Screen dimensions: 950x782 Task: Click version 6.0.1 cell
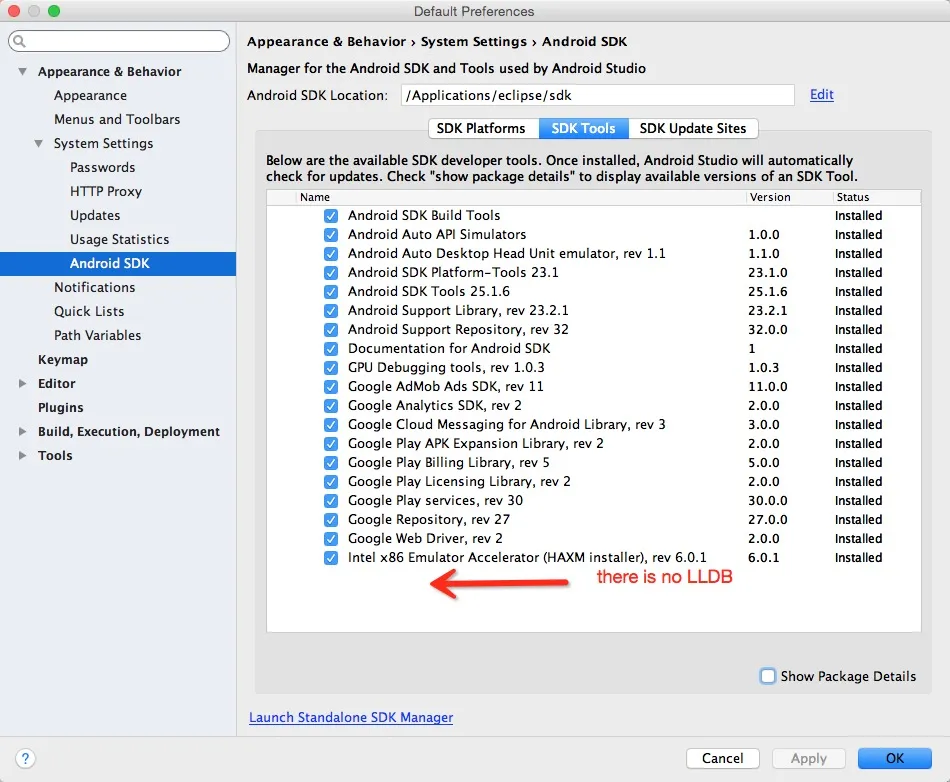click(x=763, y=558)
